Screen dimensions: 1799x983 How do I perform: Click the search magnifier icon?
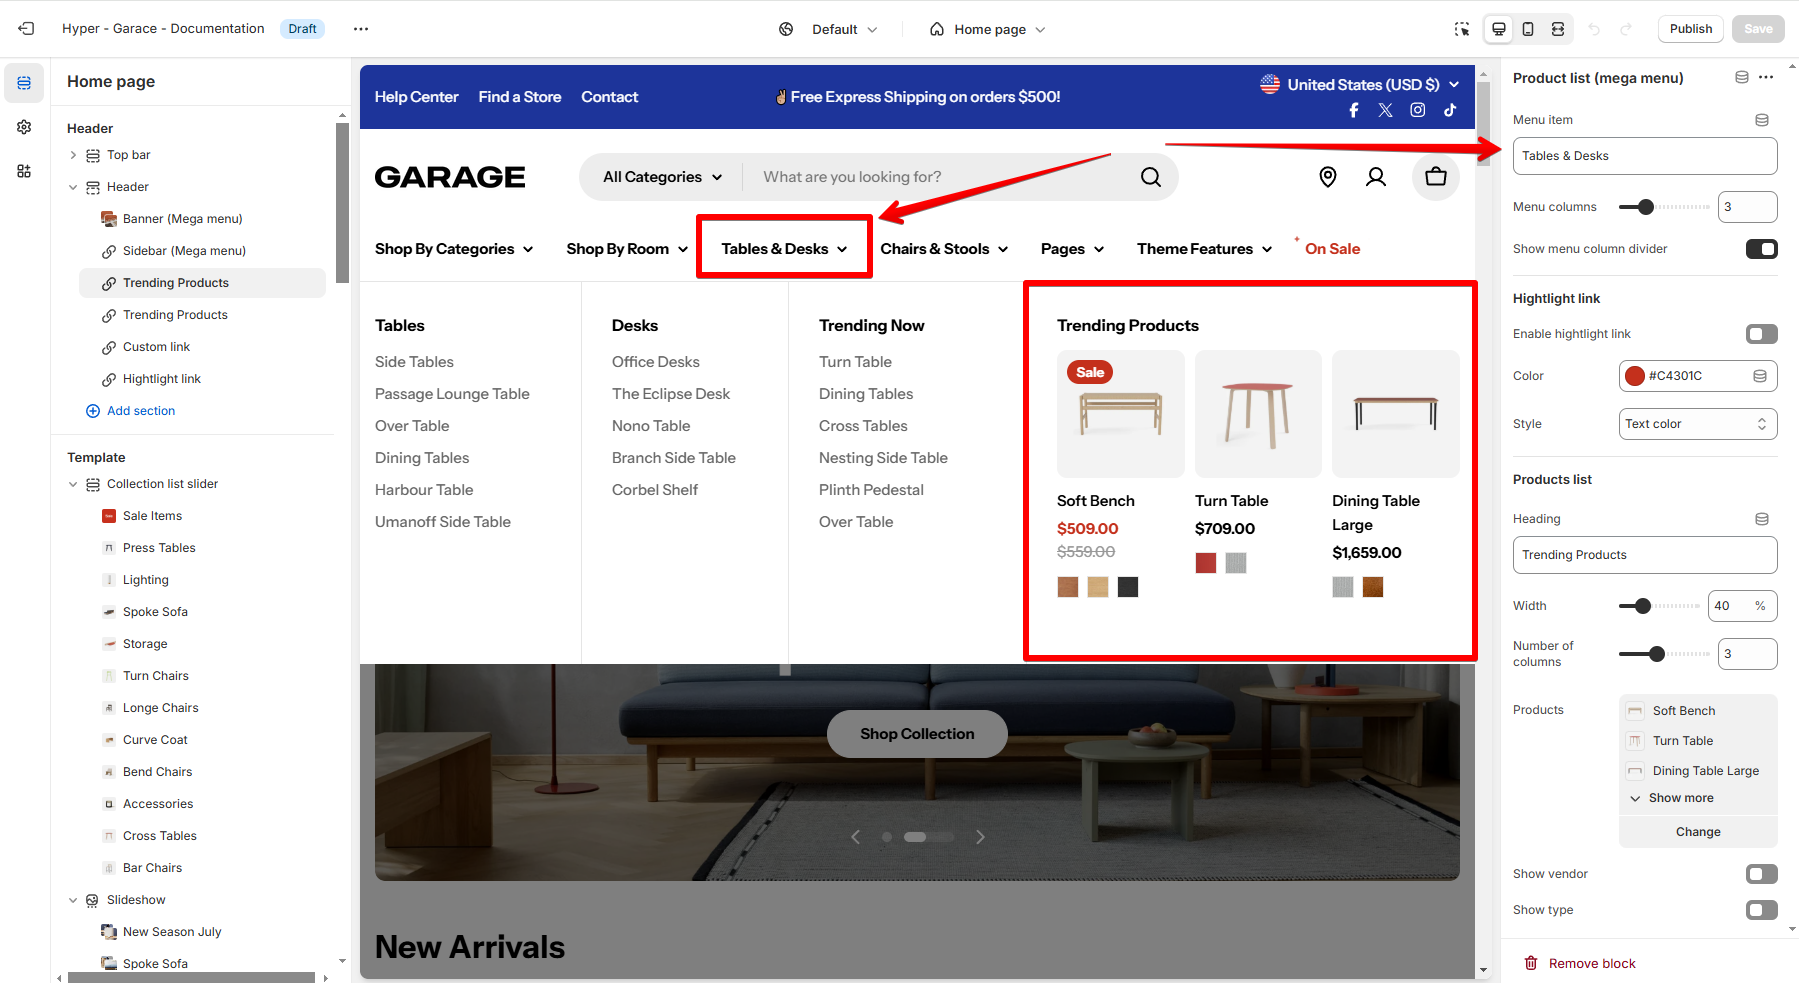coord(1151,177)
